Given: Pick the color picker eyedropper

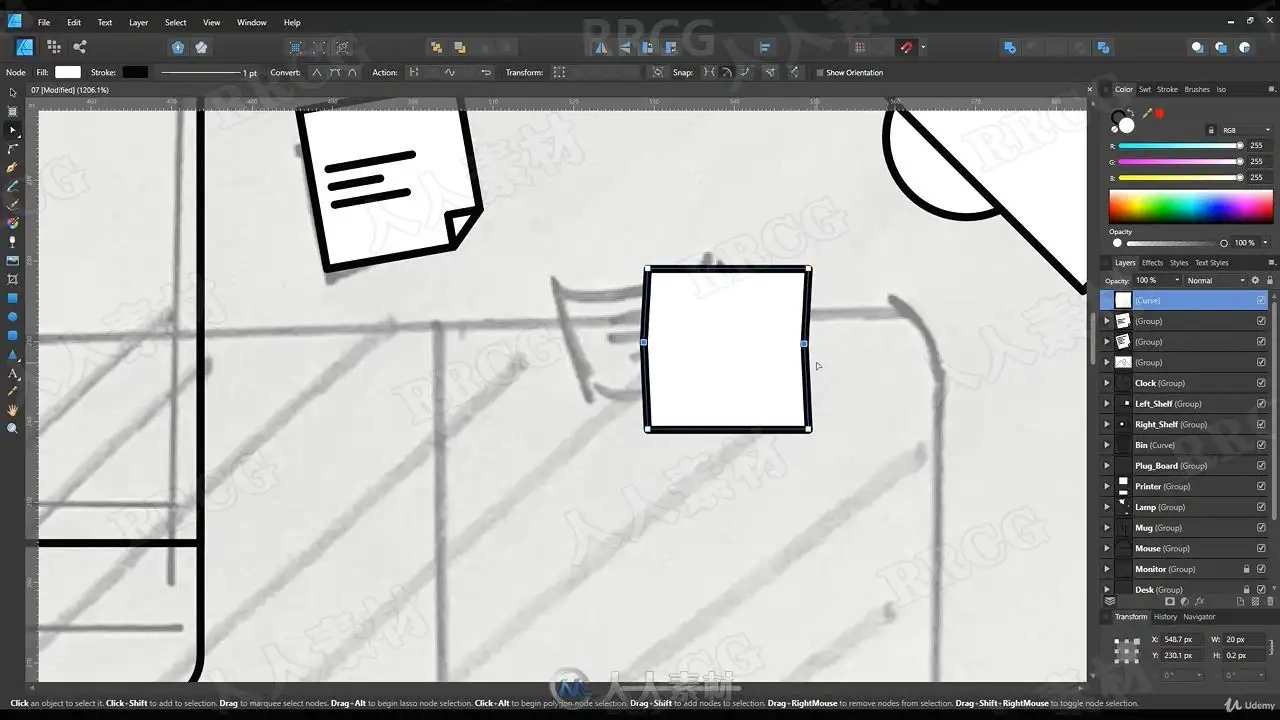Looking at the screenshot, I should [x=1147, y=113].
